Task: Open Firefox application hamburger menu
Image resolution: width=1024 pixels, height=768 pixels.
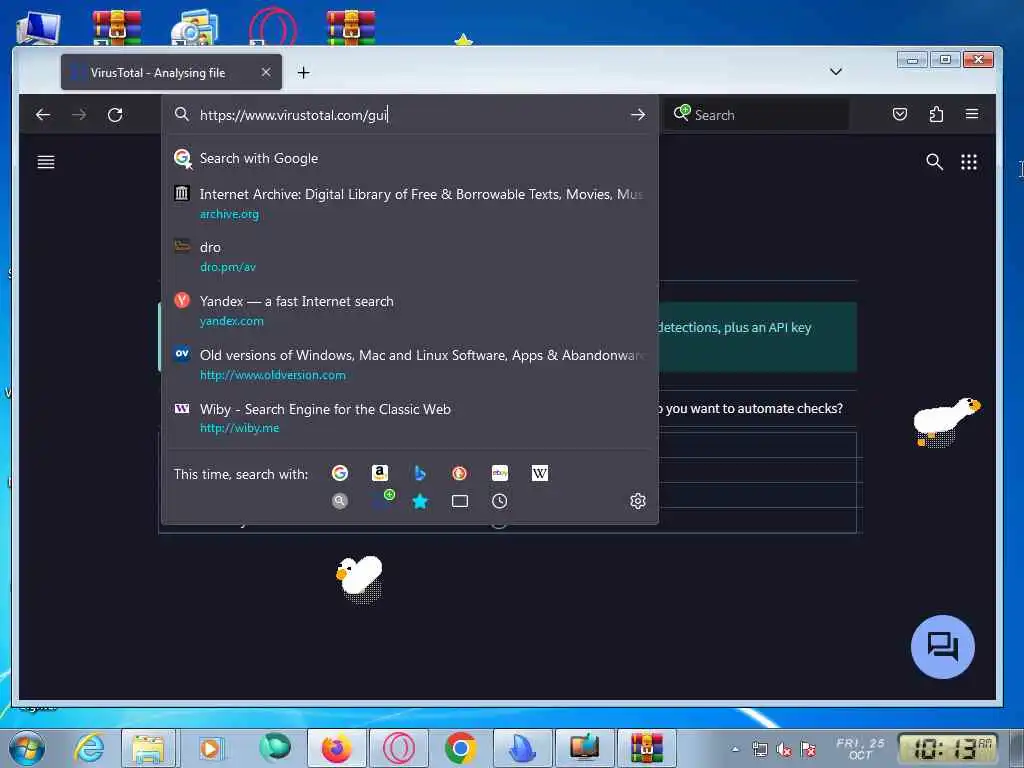Action: coord(972,114)
